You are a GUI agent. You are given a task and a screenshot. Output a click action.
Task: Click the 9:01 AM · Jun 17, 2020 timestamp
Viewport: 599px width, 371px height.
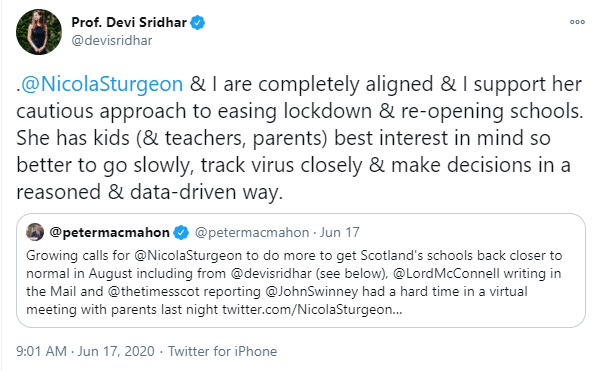(x=85, y=352)
